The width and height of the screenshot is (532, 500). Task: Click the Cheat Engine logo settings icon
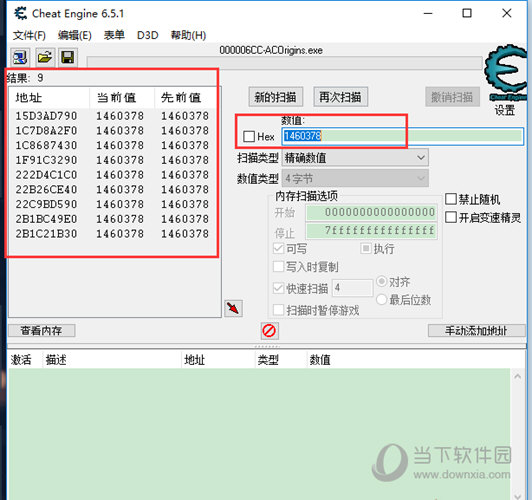(507, 72)
